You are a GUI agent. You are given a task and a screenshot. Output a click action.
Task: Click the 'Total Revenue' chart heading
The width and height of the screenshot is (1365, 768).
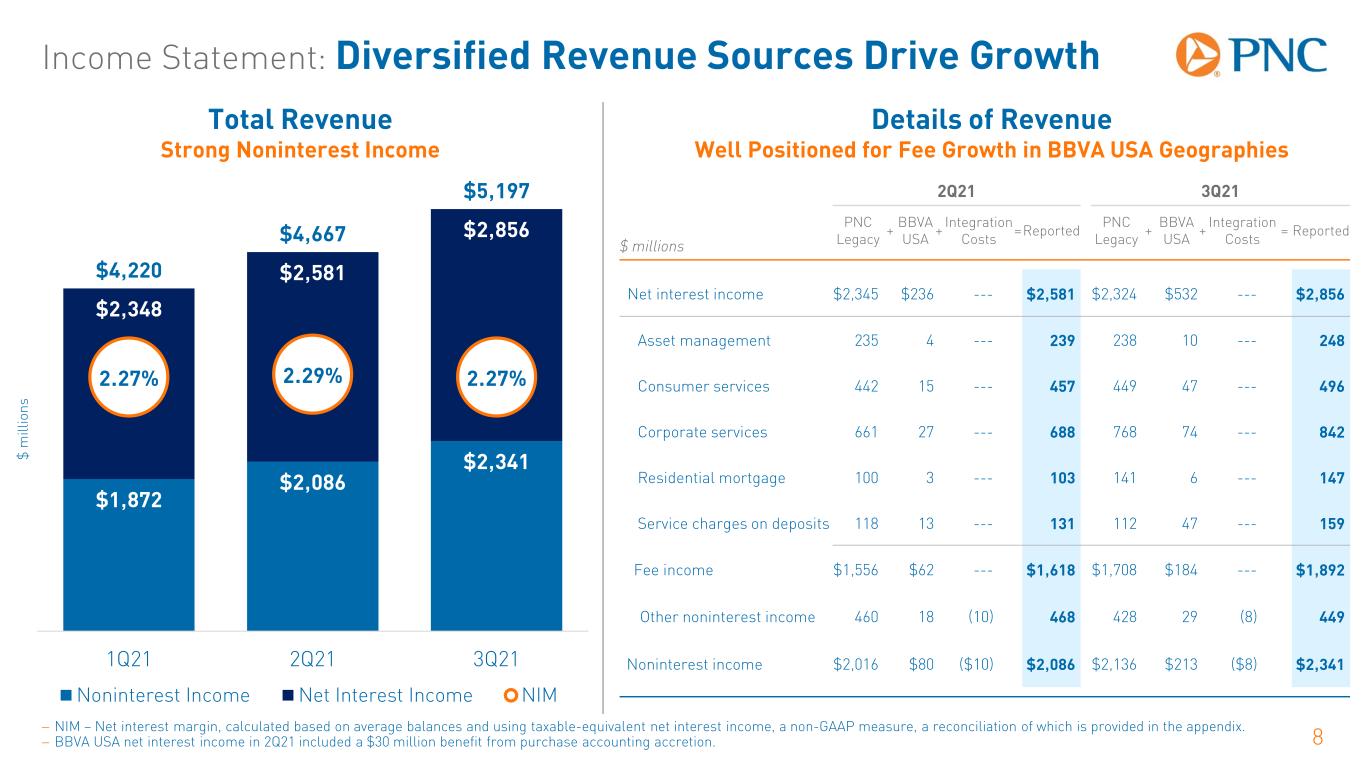[x=300, y=120]
